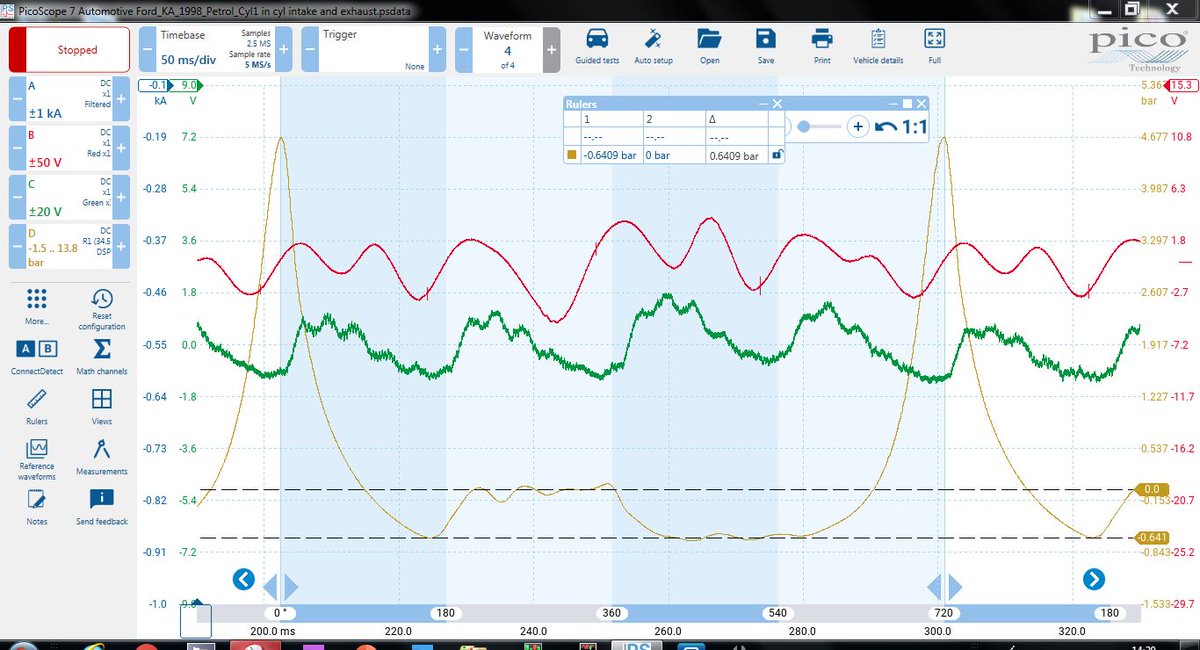
Task: Open the Waveform 4 of 4 navigator
Action: pos(508,49)
